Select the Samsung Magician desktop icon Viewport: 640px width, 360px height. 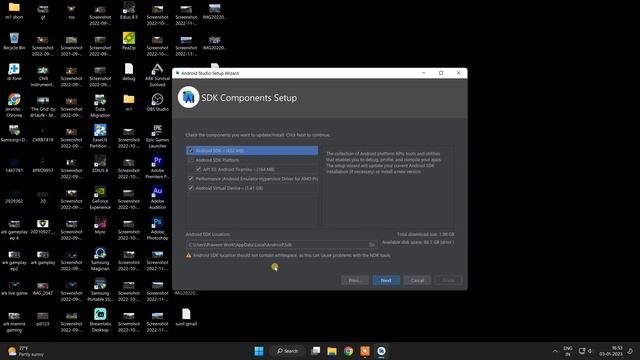tap(100, 259)
